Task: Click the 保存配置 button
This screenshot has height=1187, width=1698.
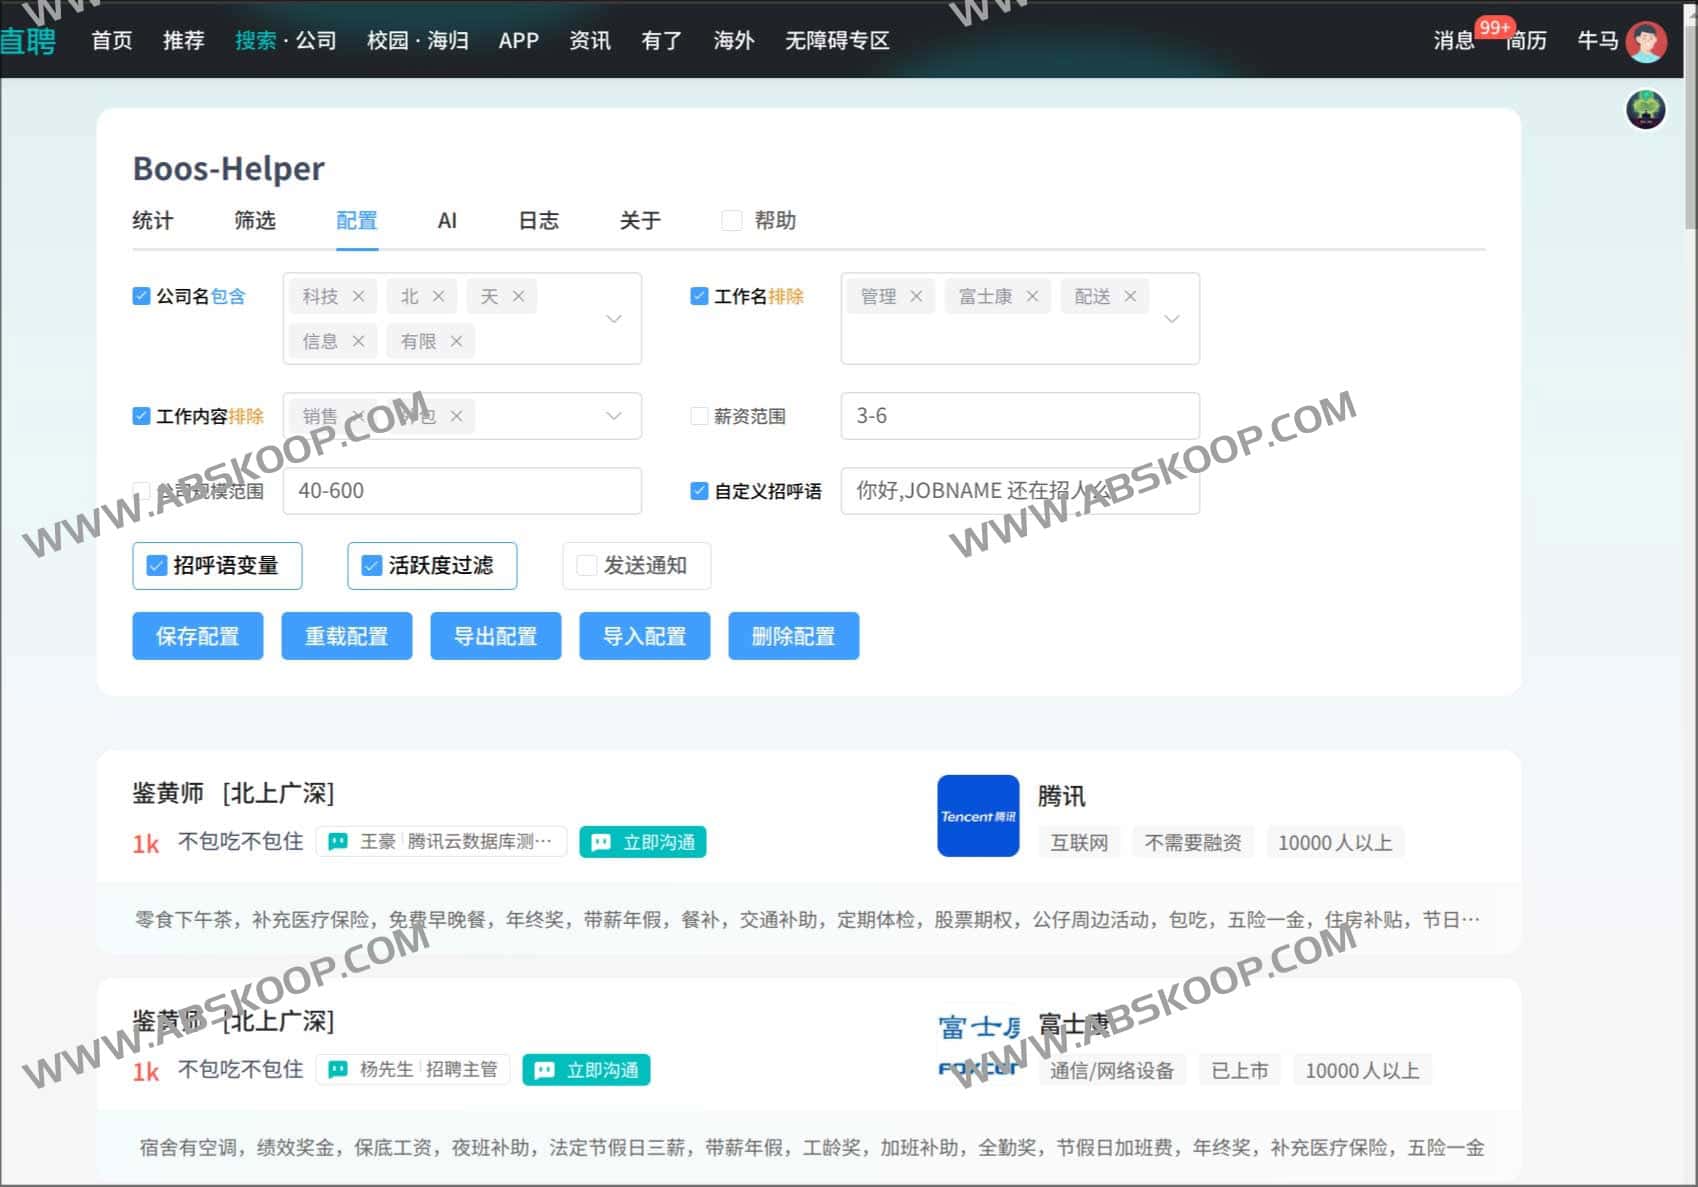Action: point(197,635)
